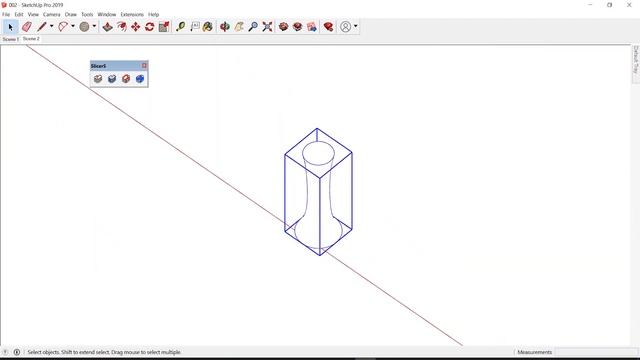Open Extension Manager ruby icon

(328, 27)
